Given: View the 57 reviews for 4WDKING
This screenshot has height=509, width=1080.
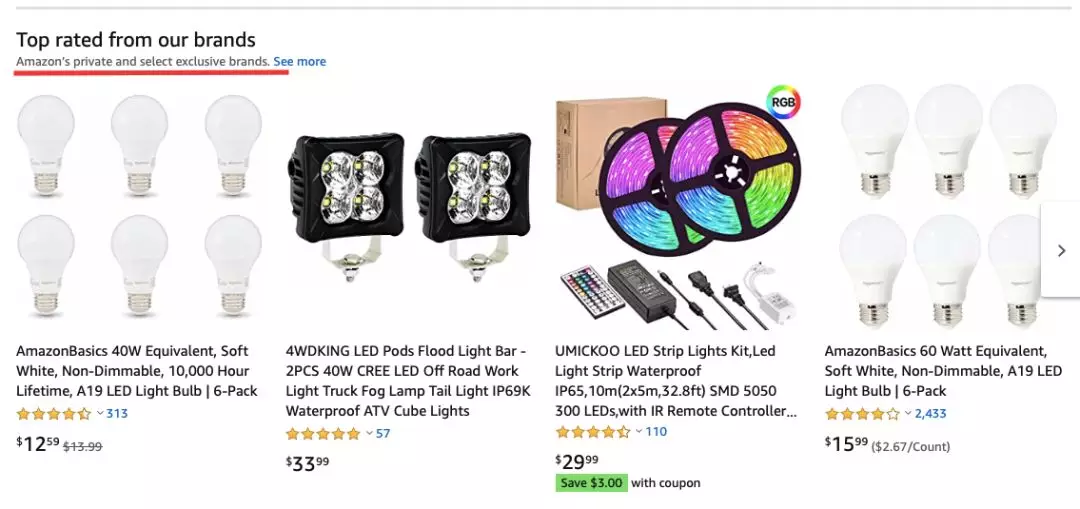Looking at the screenshot, I should pyautogui.click(x=383, y=434).
